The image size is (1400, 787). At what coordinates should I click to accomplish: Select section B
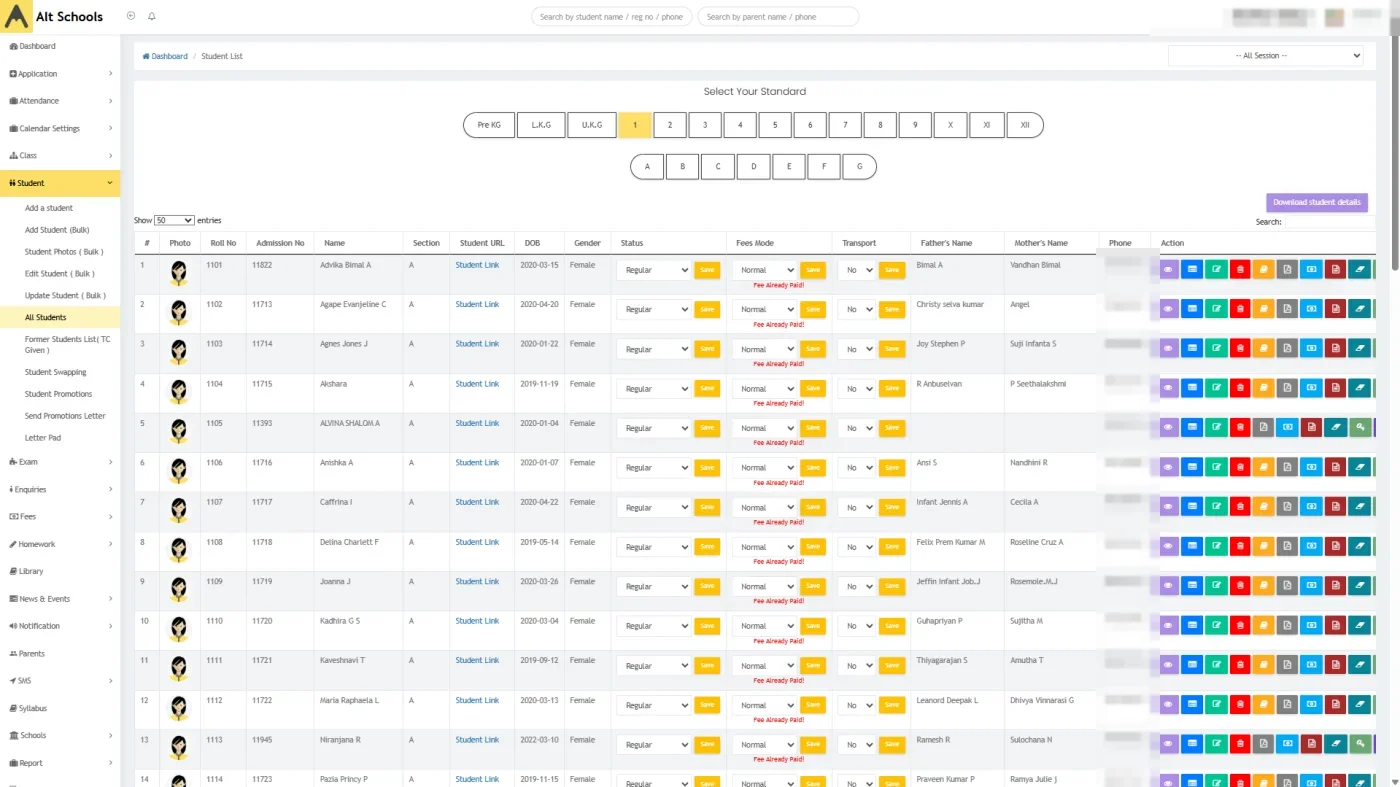tap(682, 166)
